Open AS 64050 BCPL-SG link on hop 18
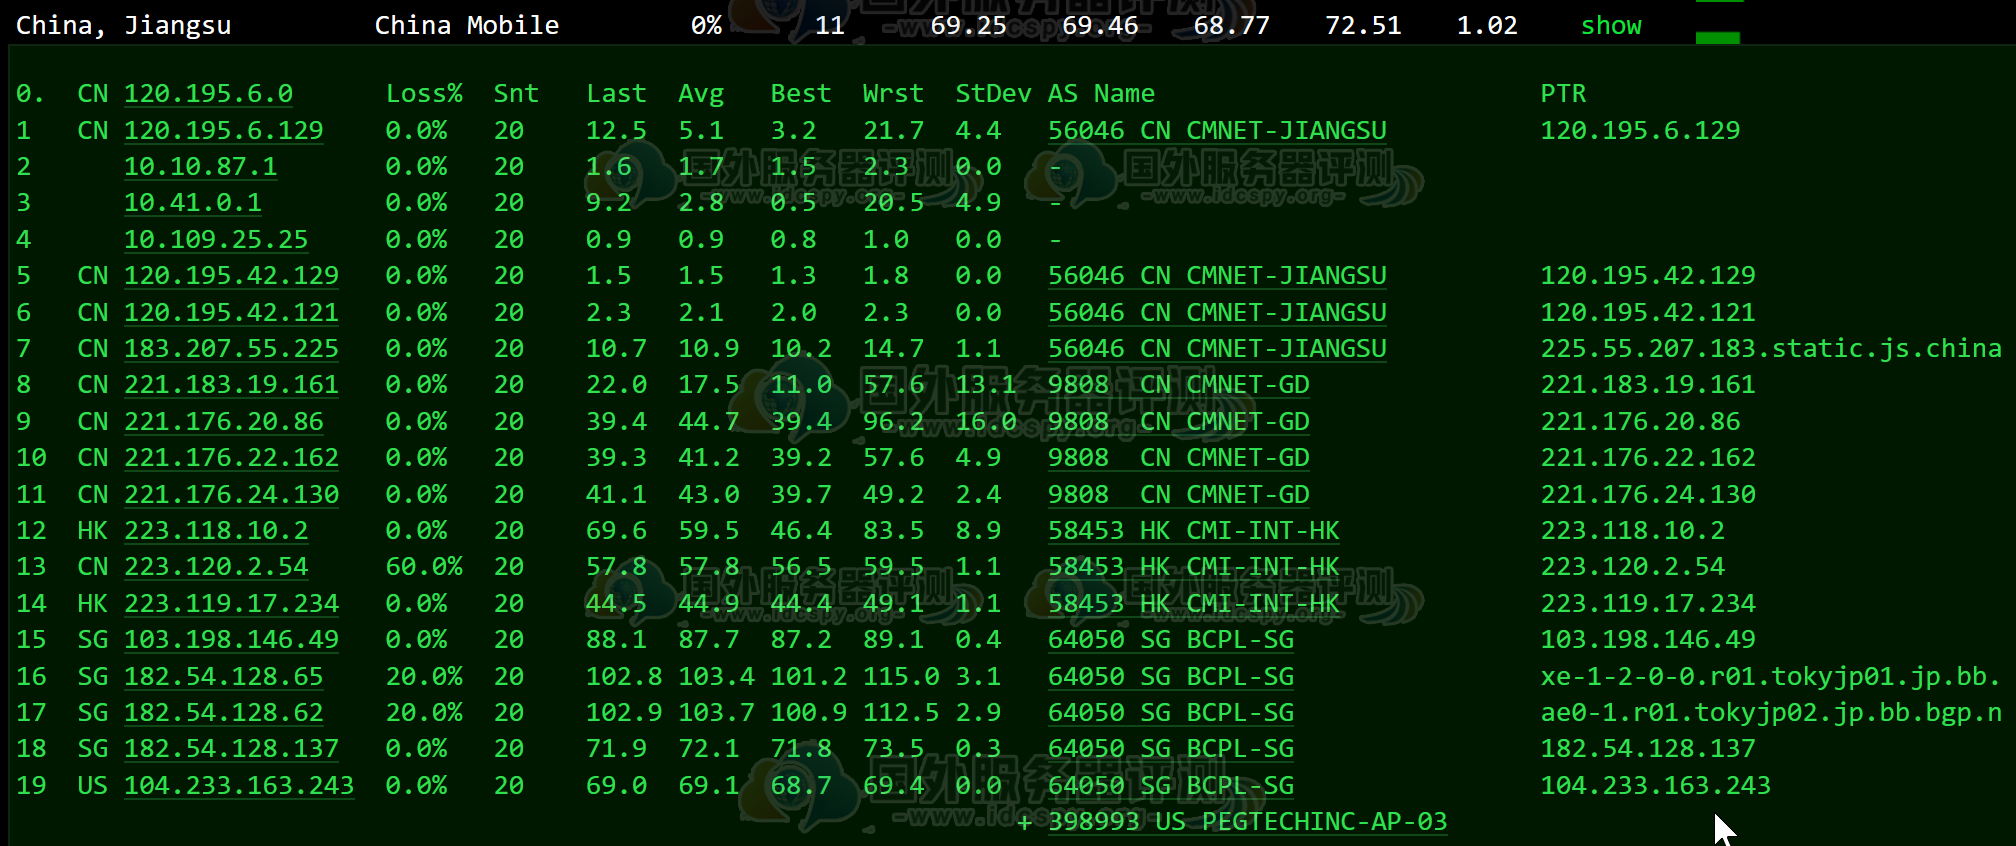Viewport: 2016px width, 846px height. [x=1171, y=749]
